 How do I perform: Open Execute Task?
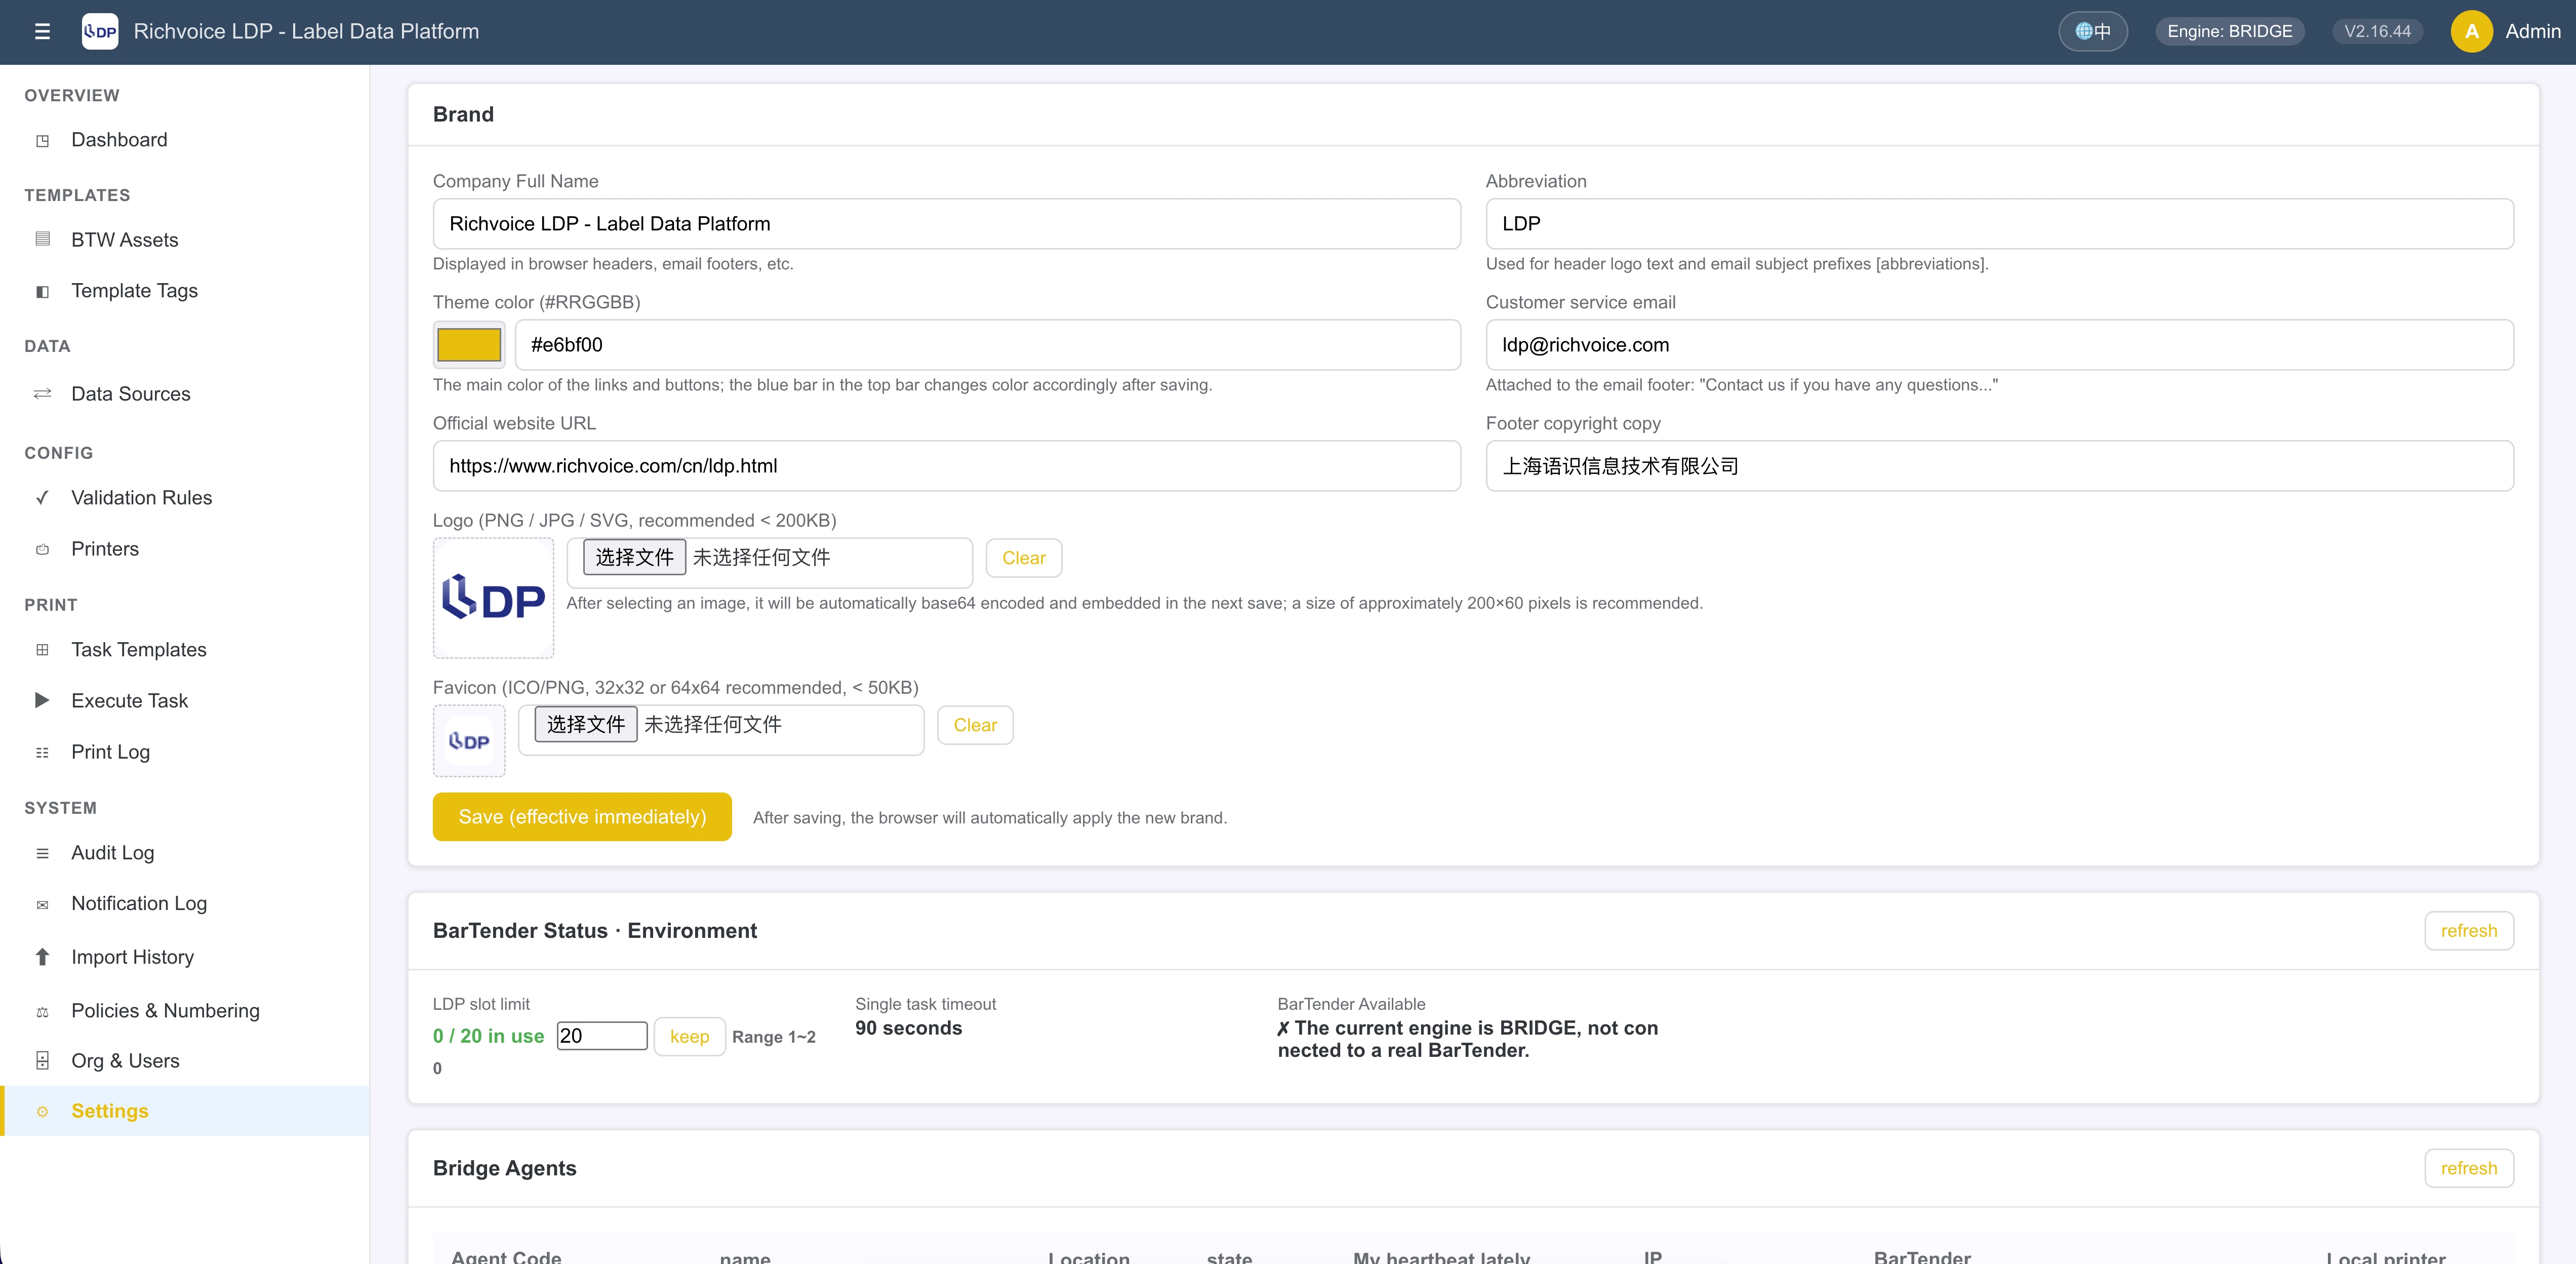(x=184, y=701)
